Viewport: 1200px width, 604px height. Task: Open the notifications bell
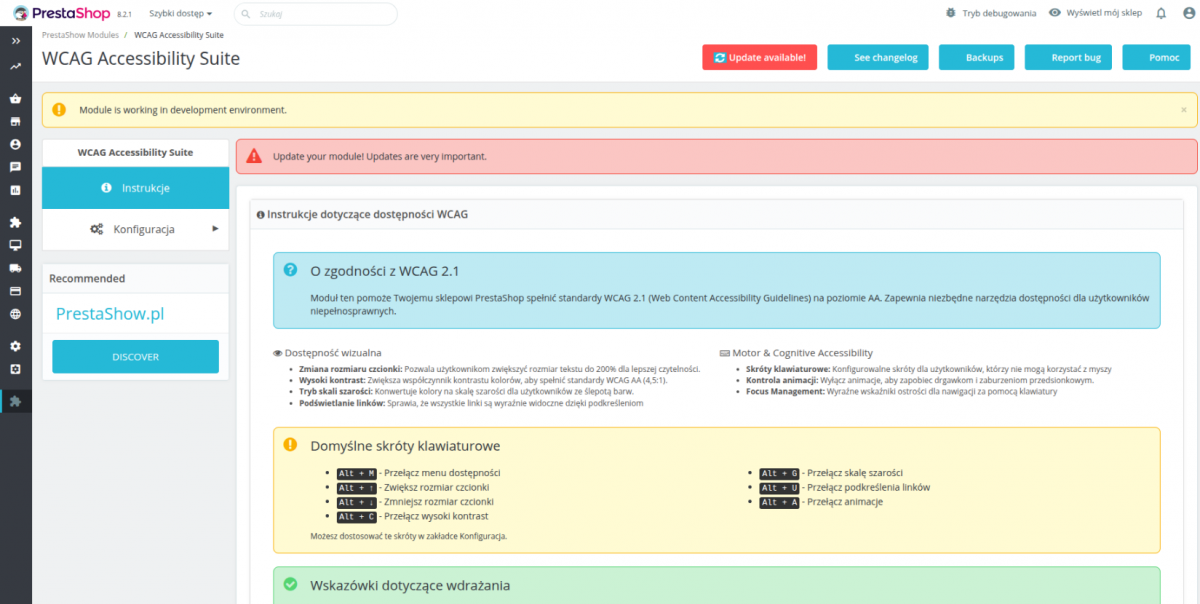coord(1161,14)
